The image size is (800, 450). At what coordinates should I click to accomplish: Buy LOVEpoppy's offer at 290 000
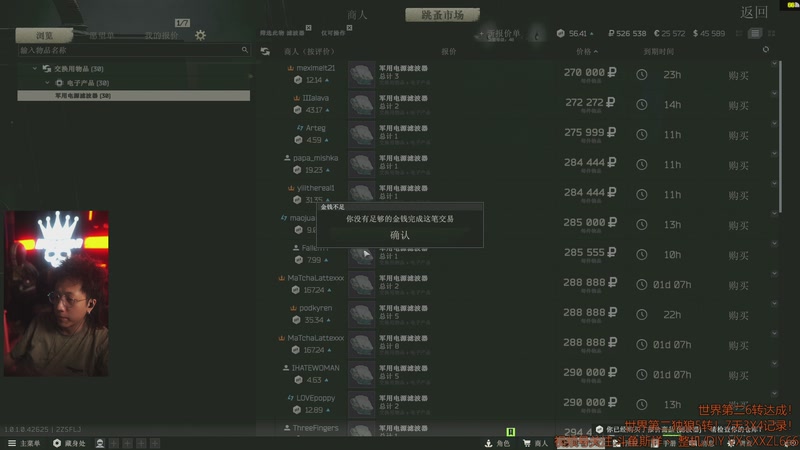738,406
